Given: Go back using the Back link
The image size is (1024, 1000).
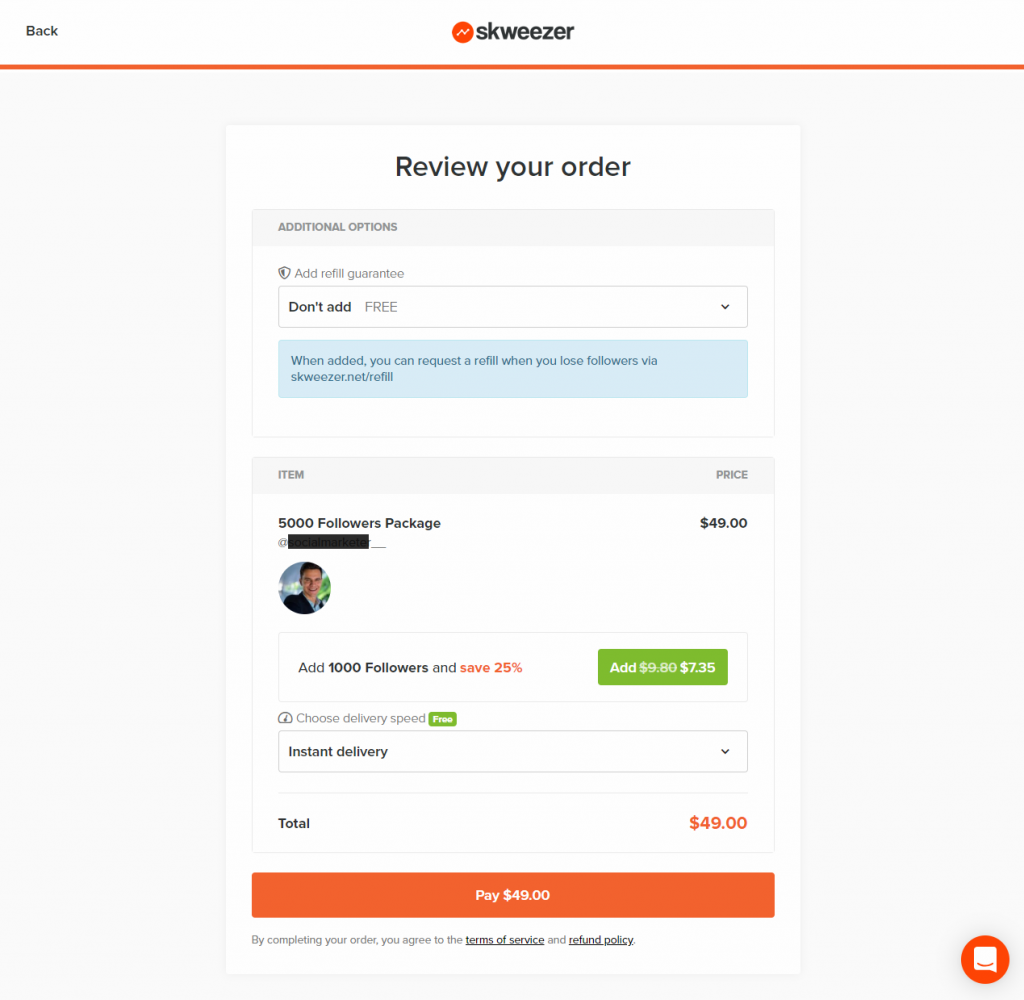Looking at the screenshot, I should 42,31.
